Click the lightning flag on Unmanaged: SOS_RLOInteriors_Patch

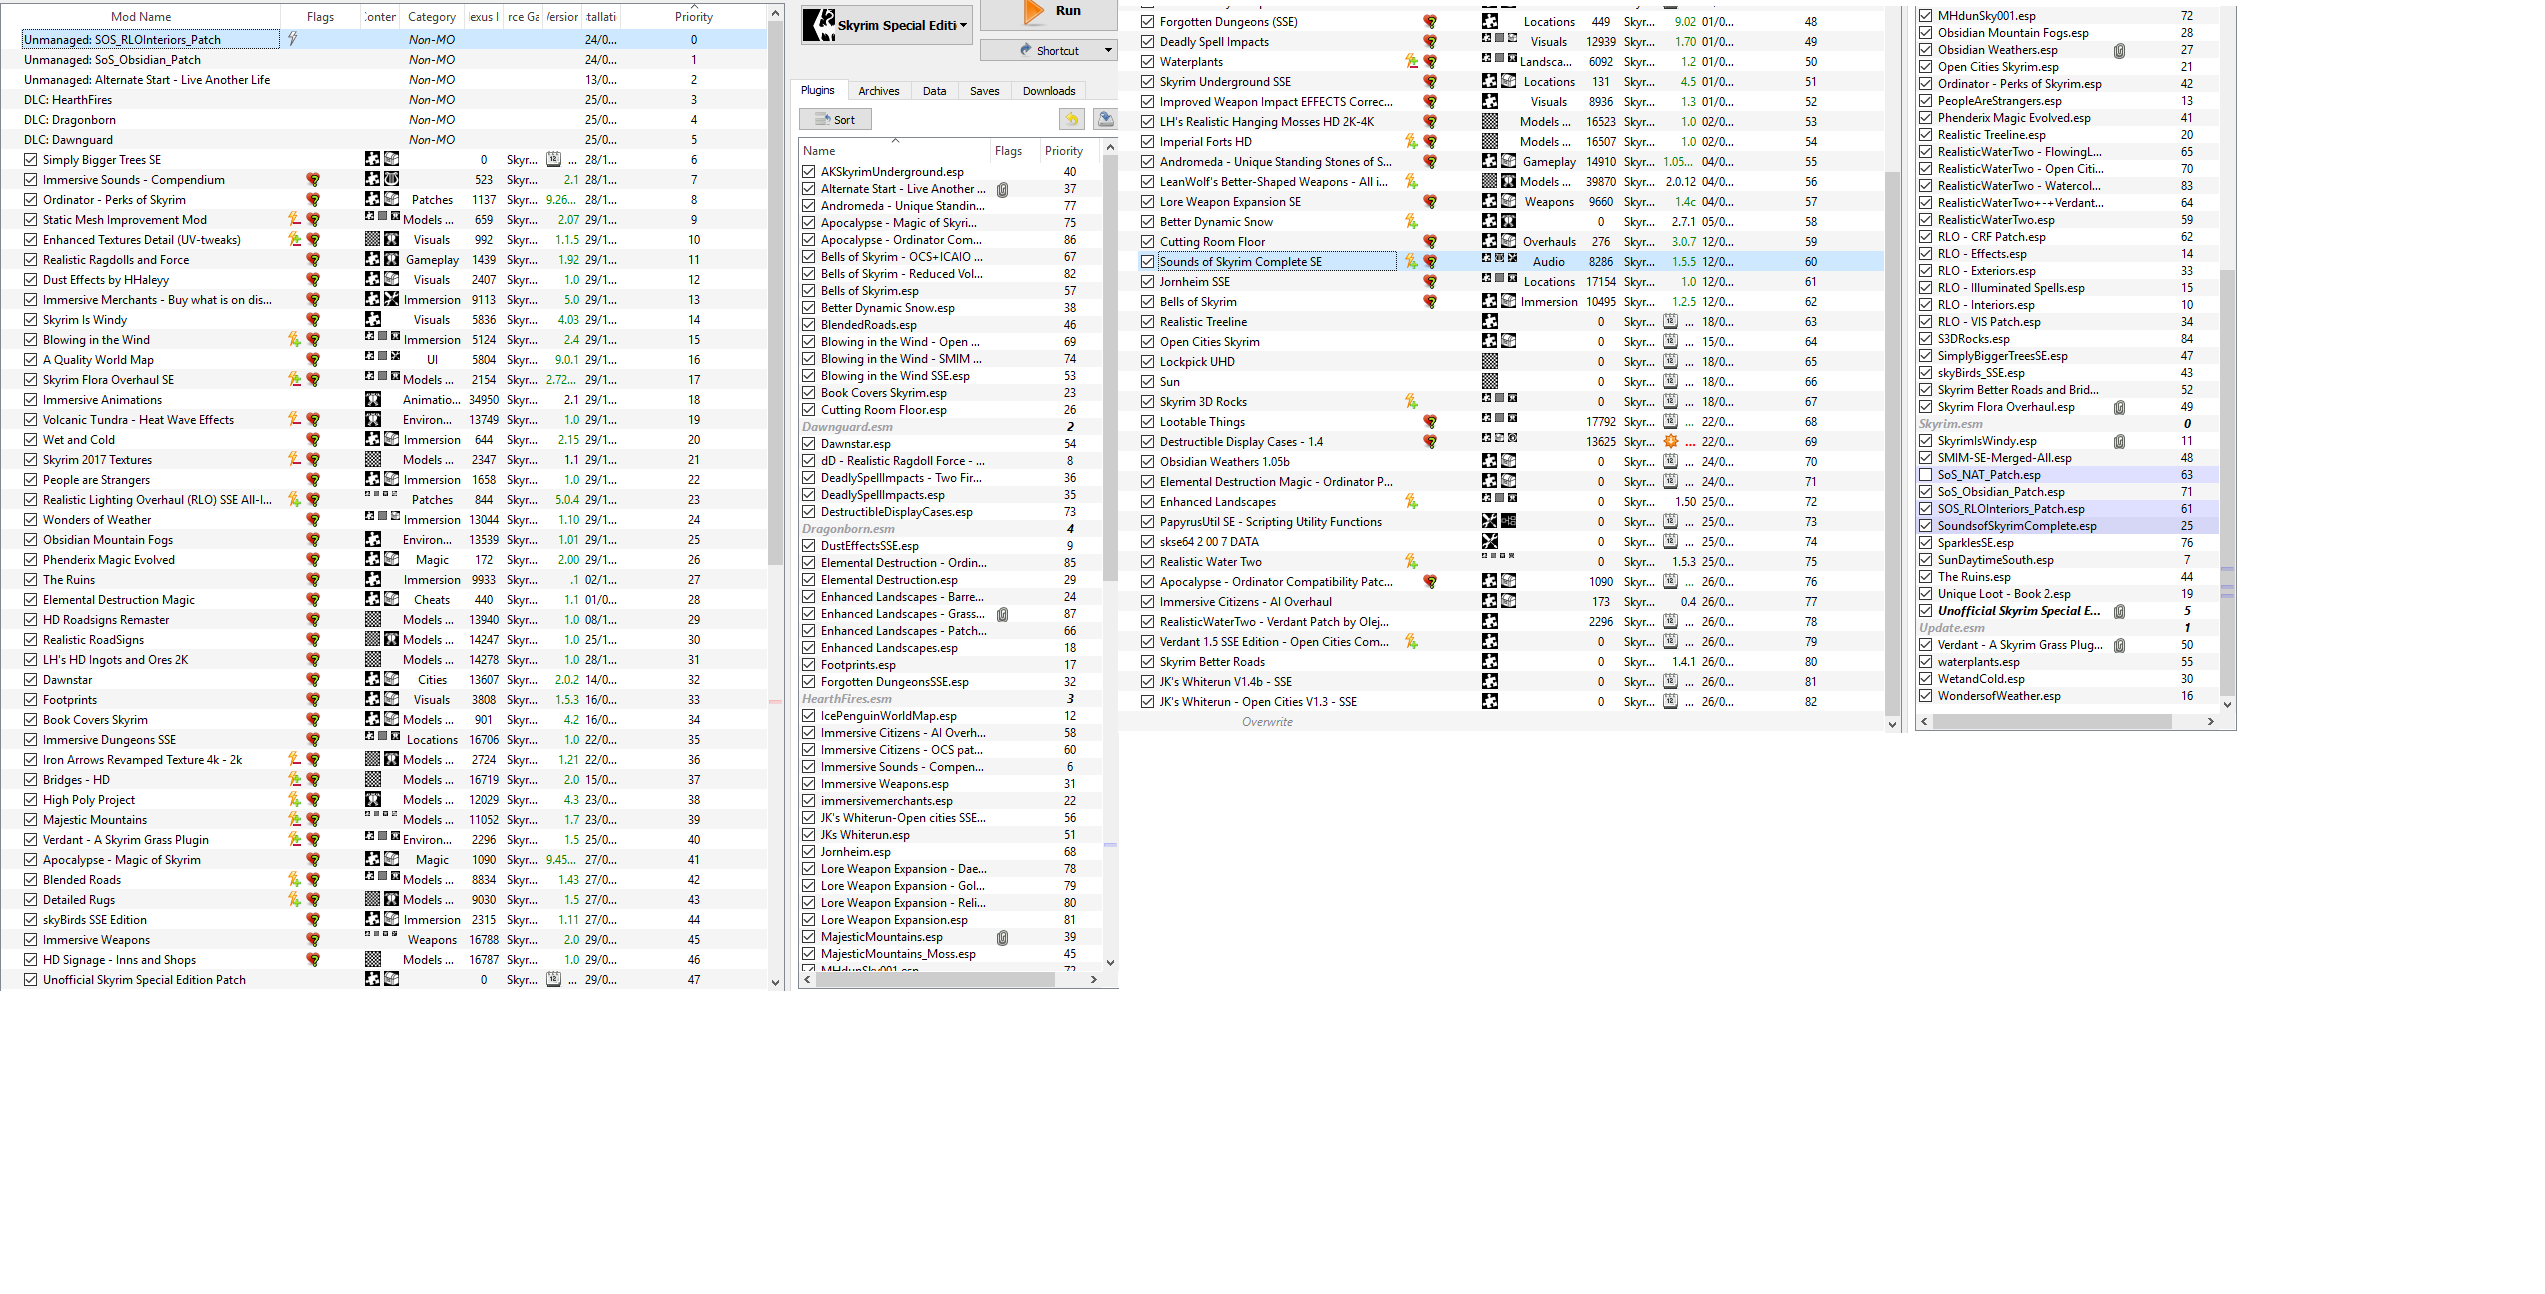tap(293, 39)
